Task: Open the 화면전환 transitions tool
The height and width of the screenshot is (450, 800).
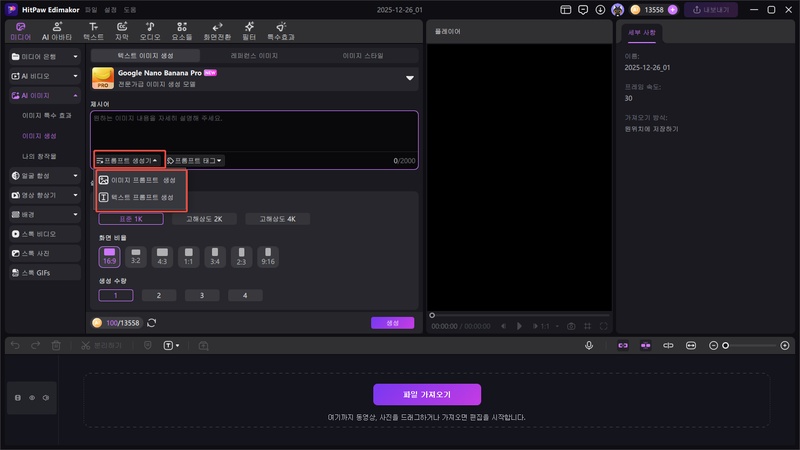Action: click(217, 31)
